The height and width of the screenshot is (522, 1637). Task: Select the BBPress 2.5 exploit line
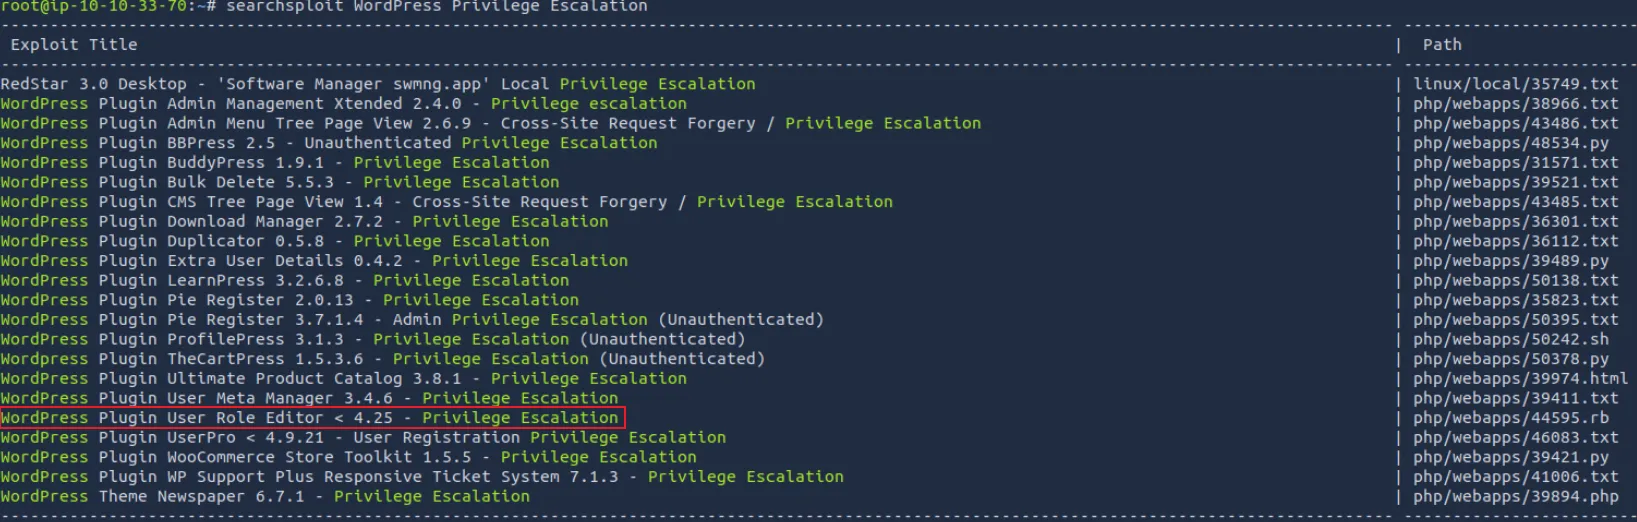[329, 143]
